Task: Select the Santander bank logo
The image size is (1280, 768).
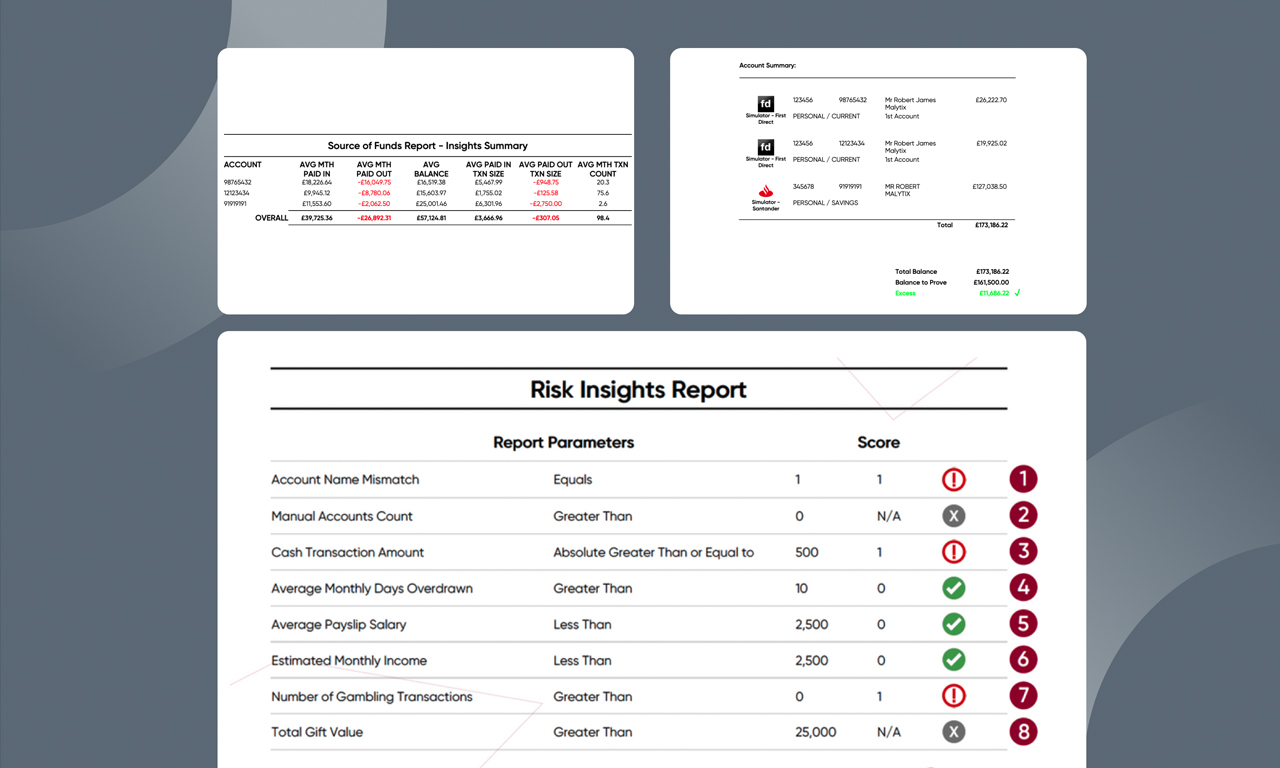Action: point(765,191)
